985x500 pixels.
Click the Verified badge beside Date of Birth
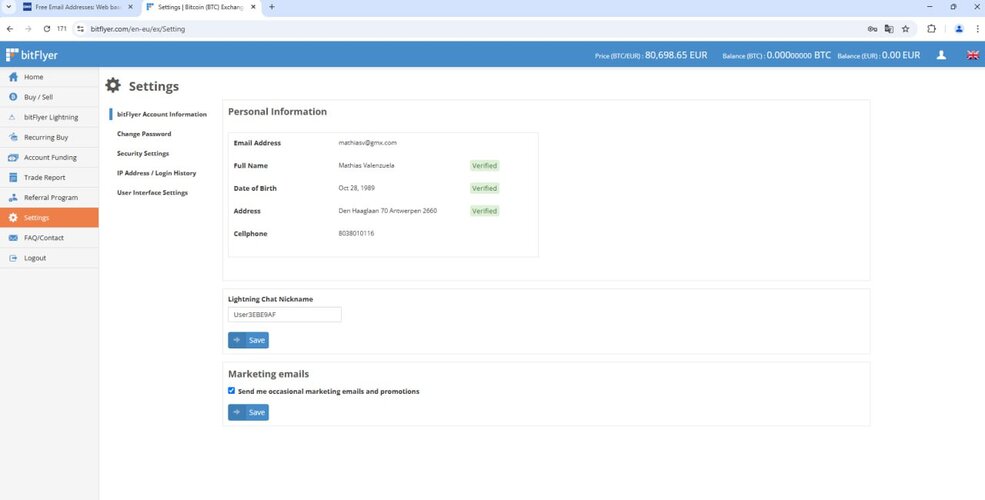(484, 188)
